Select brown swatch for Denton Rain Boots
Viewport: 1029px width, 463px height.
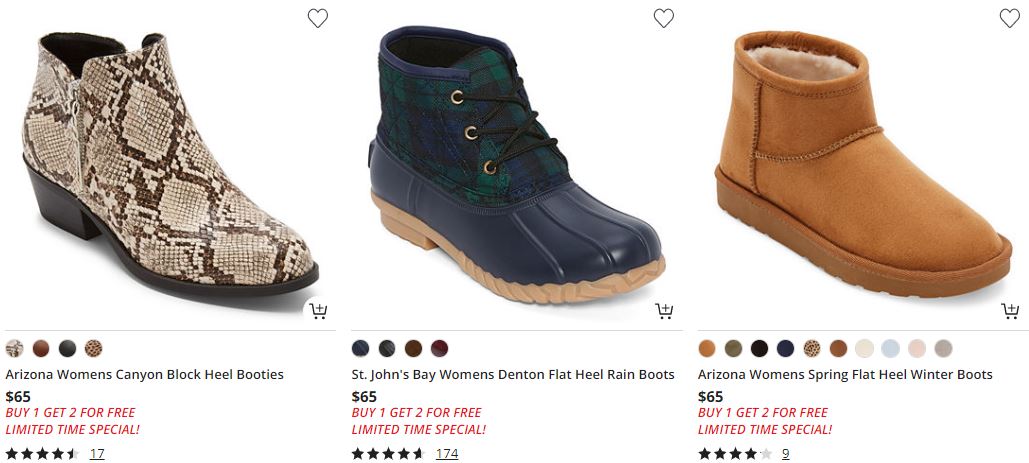(x=414, y=348)
